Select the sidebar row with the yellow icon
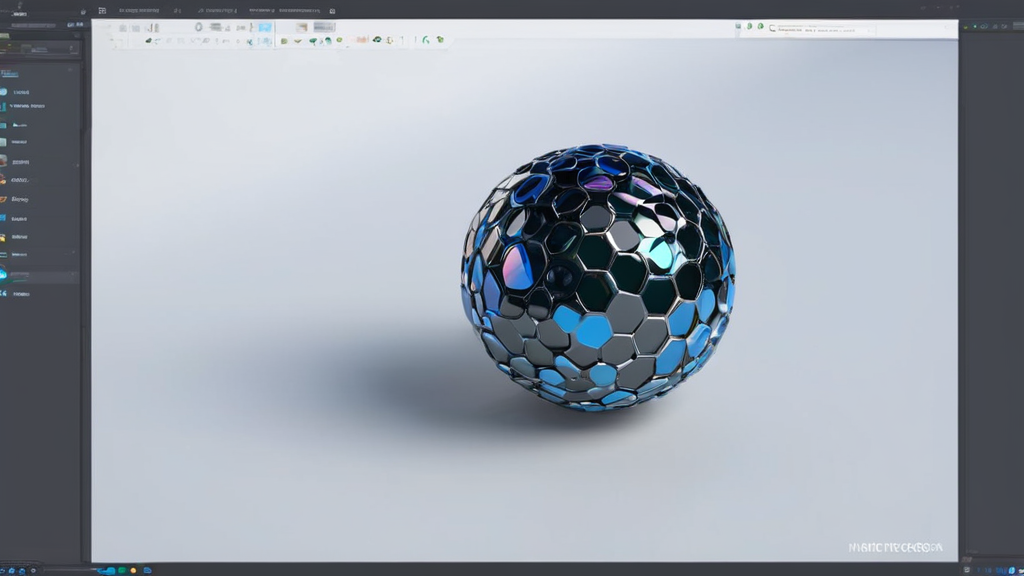Screen dimensions: 1024x576 (x=39, y=237)
